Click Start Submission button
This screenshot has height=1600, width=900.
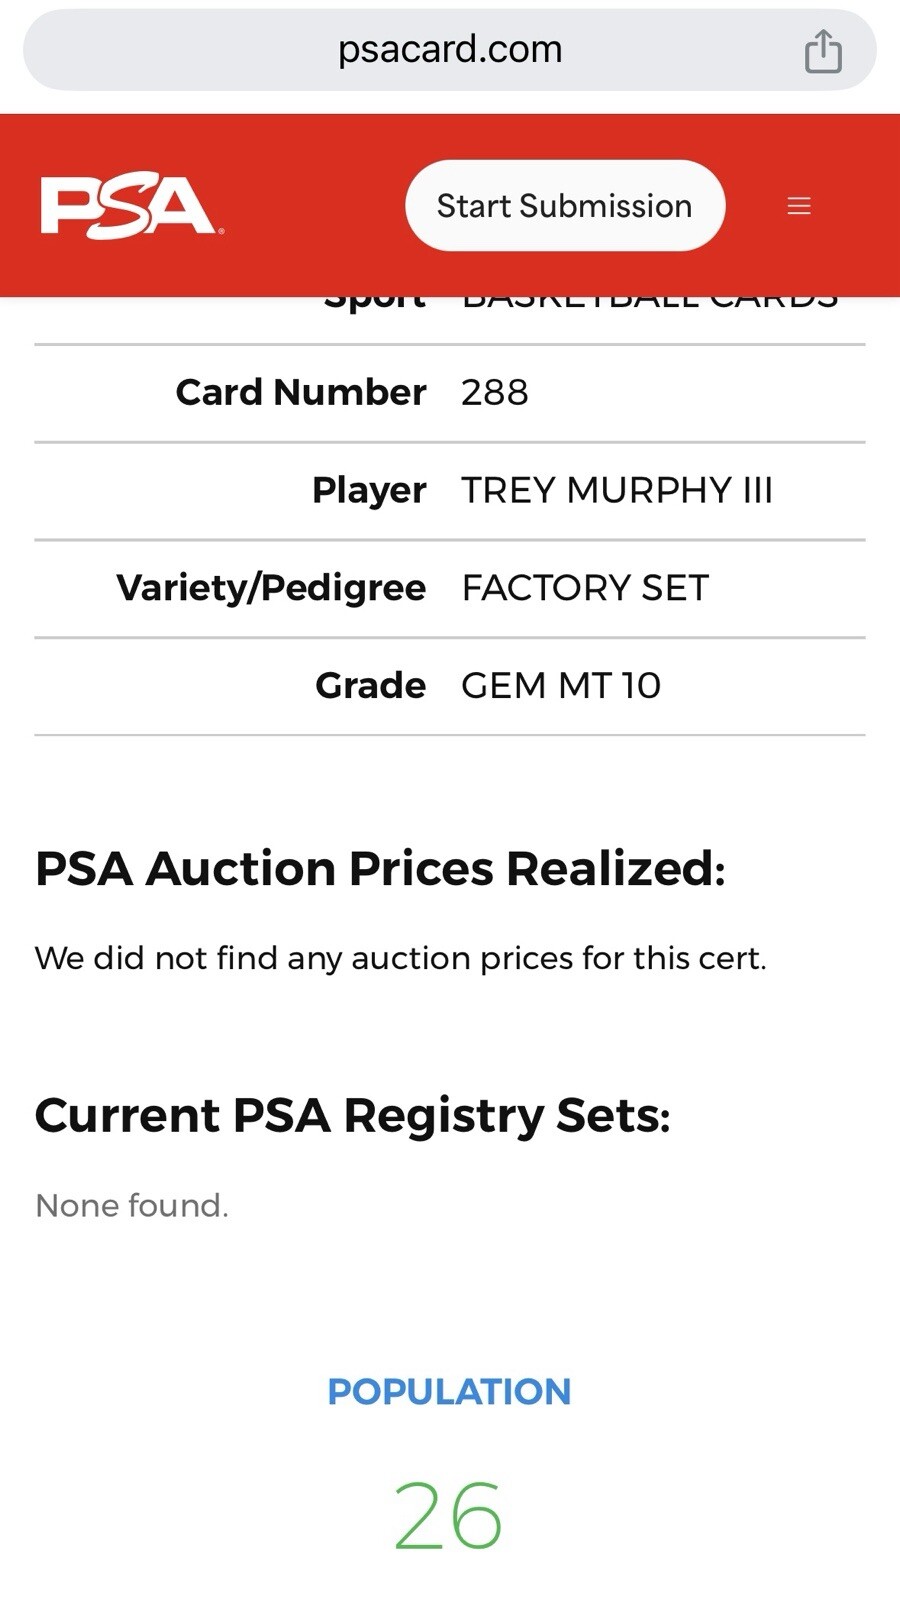click(x=565, y=205)
